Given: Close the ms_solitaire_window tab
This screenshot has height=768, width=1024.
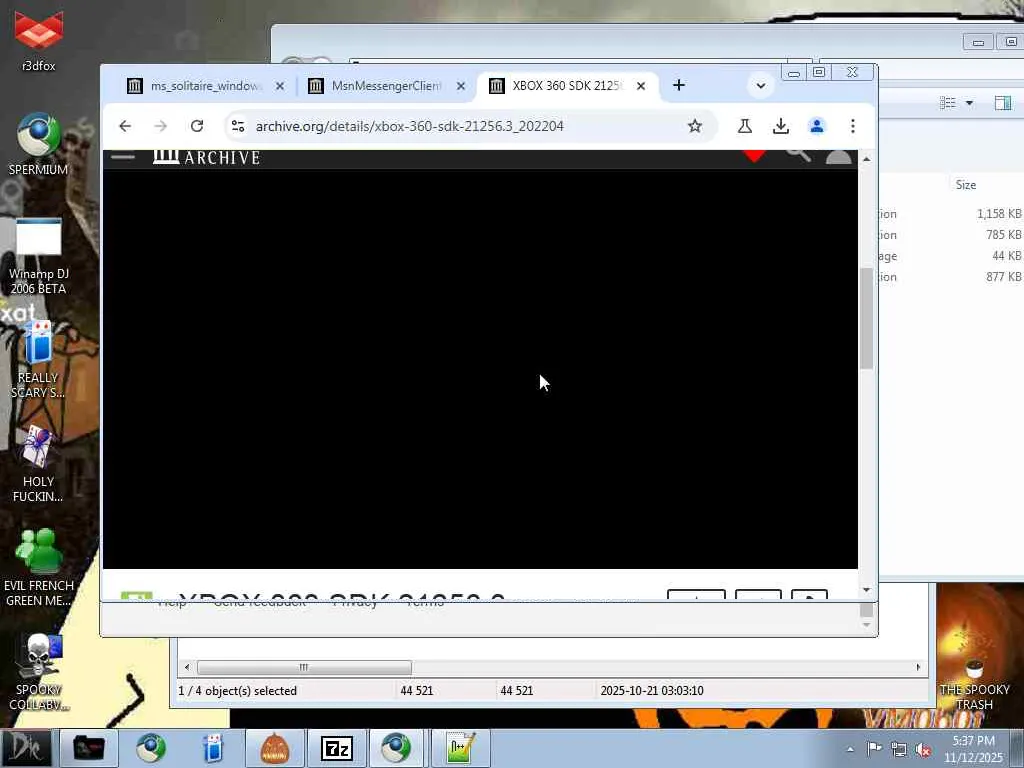Looking at the screenshot, I should (280, 86).
